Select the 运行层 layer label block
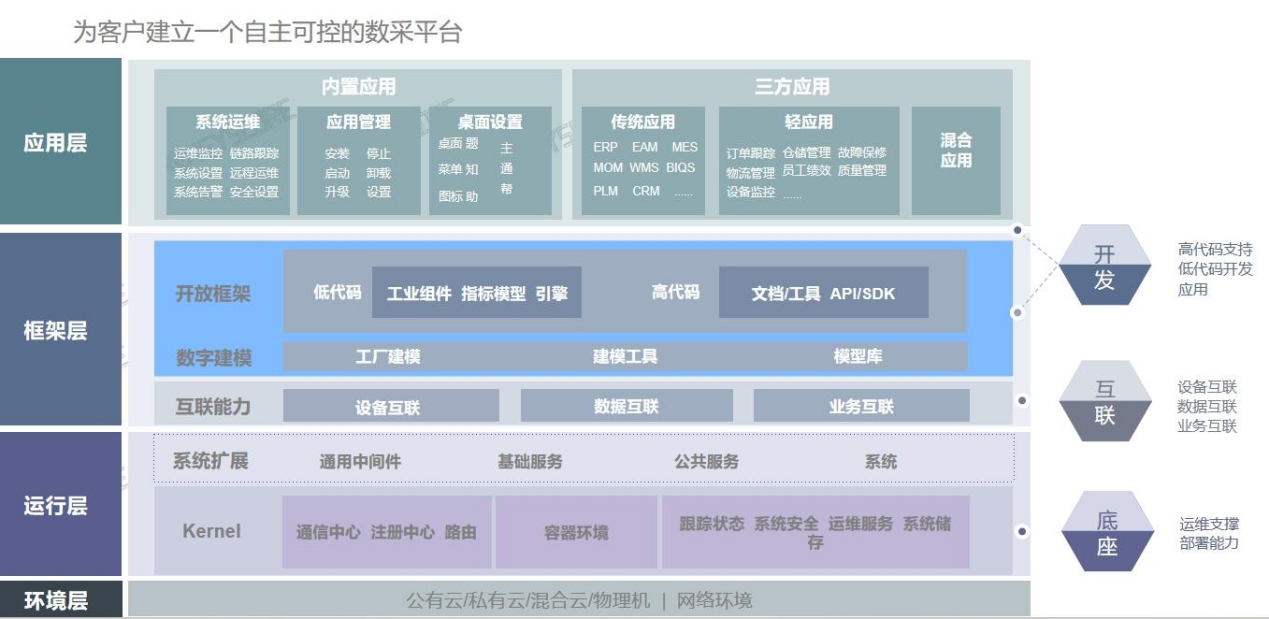This screenshot has width=1269, height=619. pyautogui.click(x=61, y=505)
